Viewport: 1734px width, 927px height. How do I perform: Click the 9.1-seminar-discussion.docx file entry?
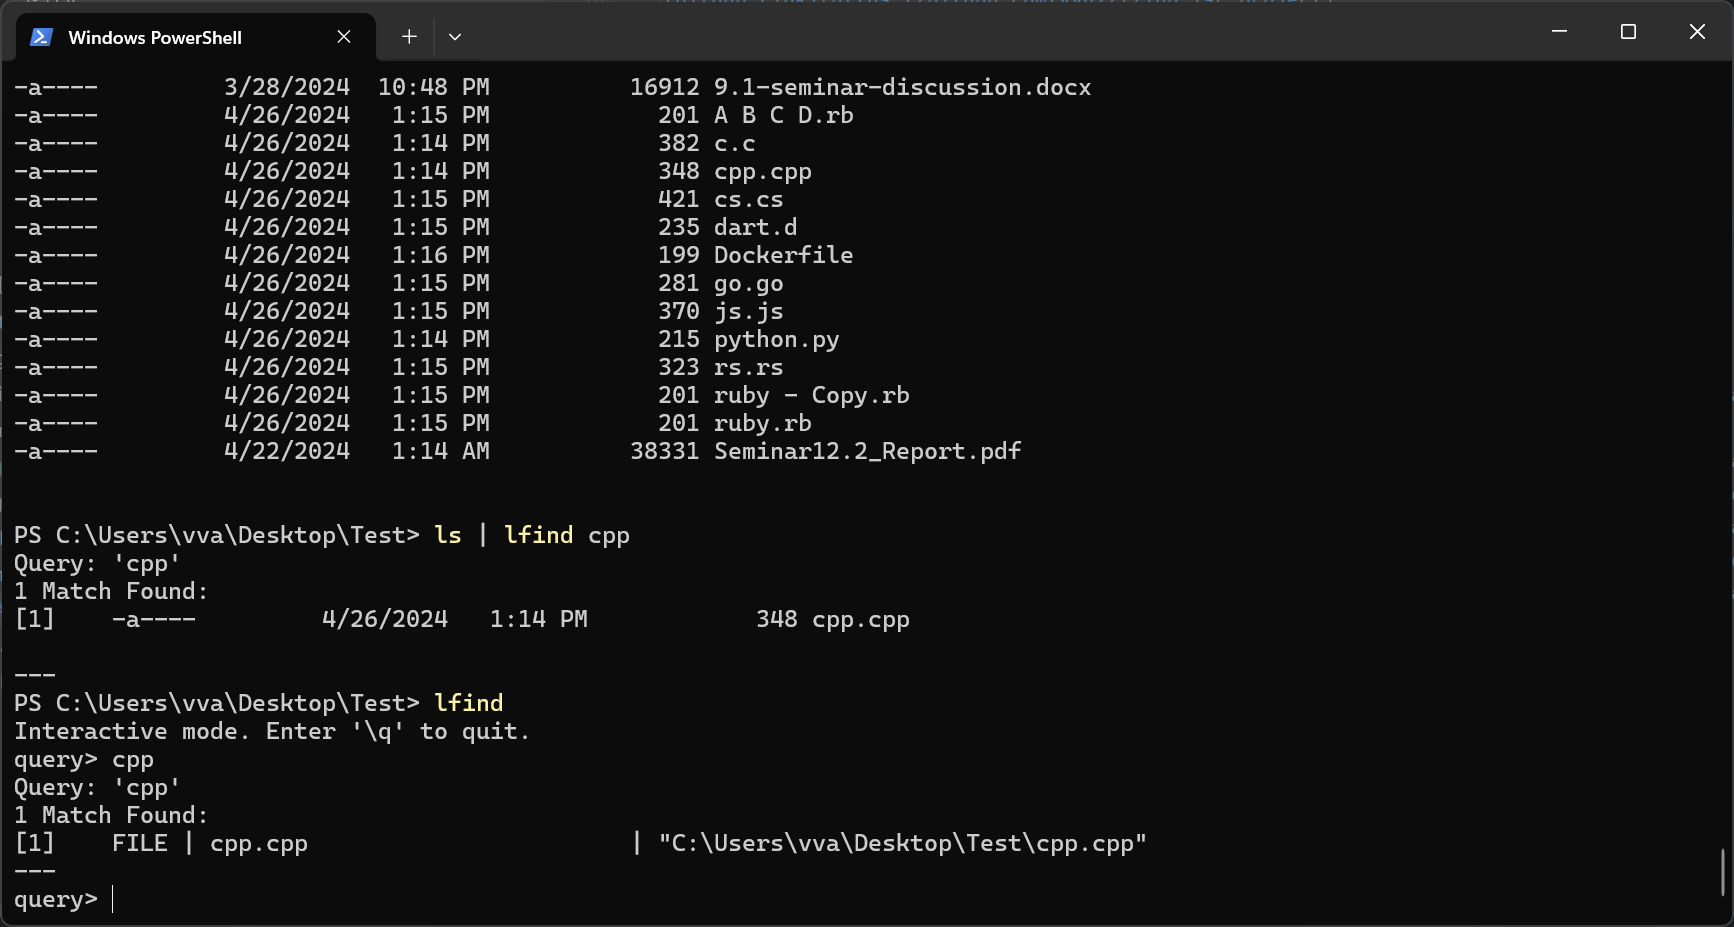(901, 87)
